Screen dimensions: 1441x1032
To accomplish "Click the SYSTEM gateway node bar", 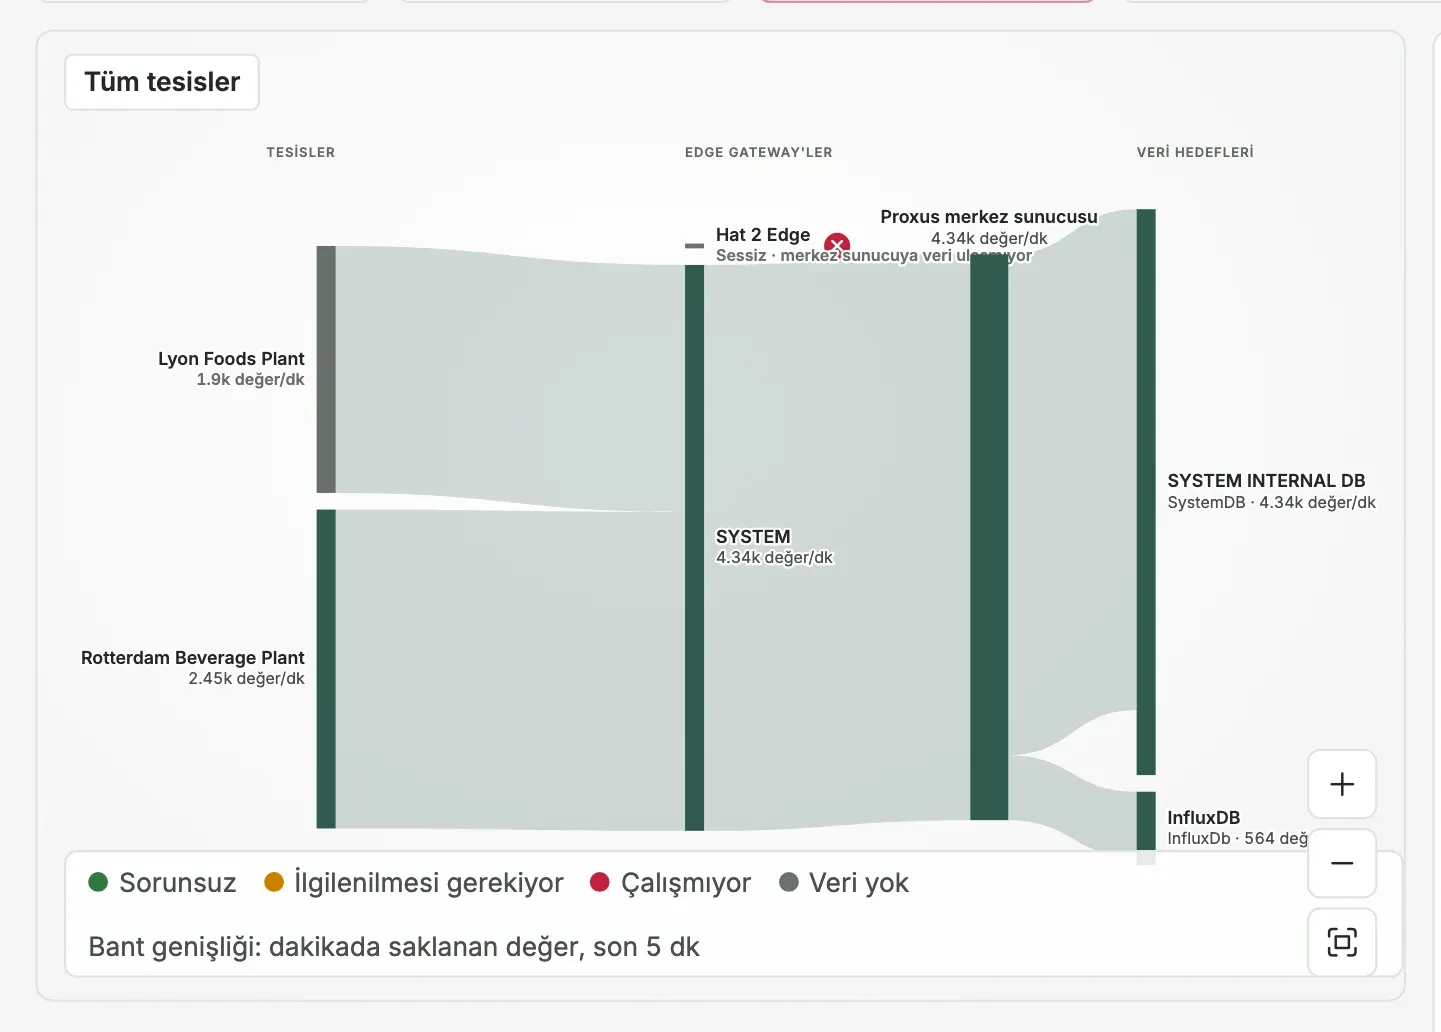I will click(694, 548).
